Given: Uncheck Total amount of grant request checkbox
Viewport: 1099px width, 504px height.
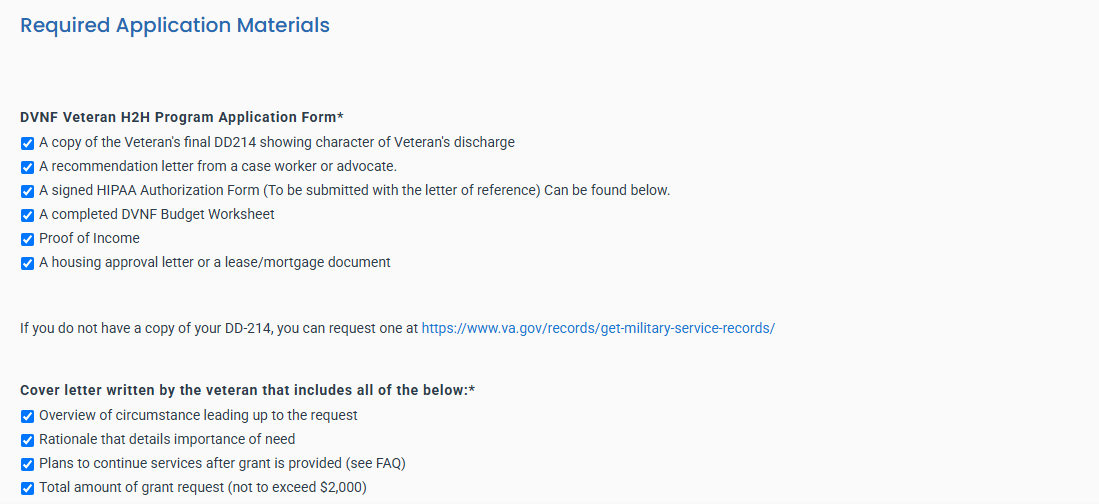Looking at the screenshot, I should [x=27, y=489].
